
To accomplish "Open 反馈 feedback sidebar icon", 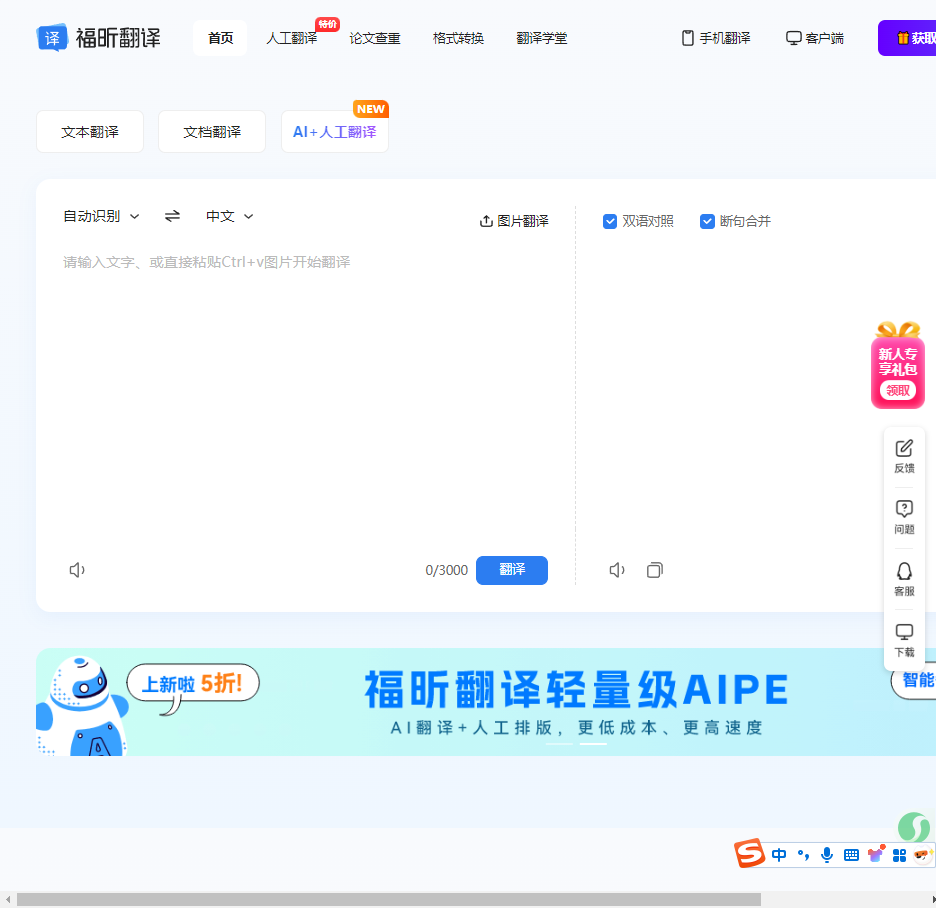I will (x=904, y=456).
